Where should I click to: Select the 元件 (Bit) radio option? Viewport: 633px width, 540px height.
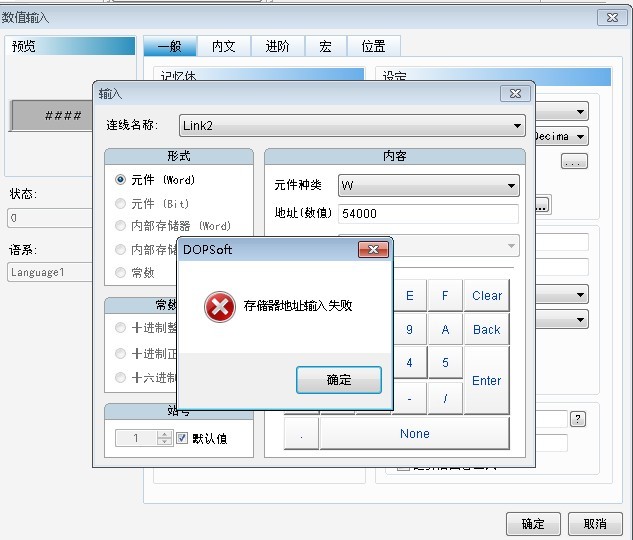(121, 203)
